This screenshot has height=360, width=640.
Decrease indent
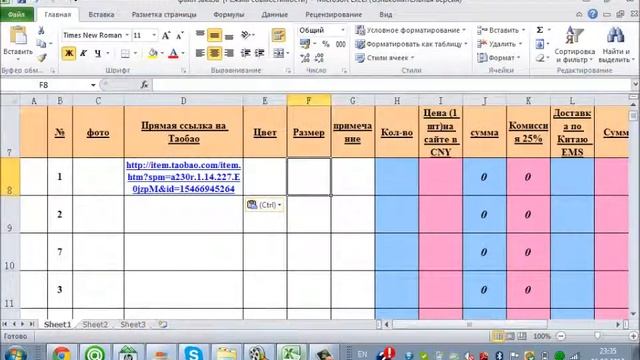tap(245, 53)
